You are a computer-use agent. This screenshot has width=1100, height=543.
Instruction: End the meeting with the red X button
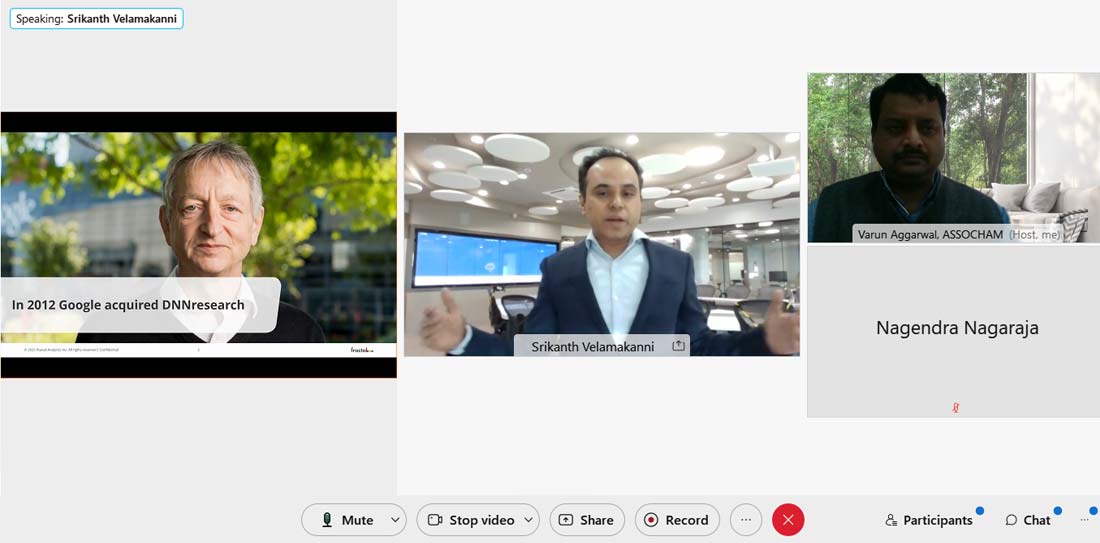coord(788,520)
